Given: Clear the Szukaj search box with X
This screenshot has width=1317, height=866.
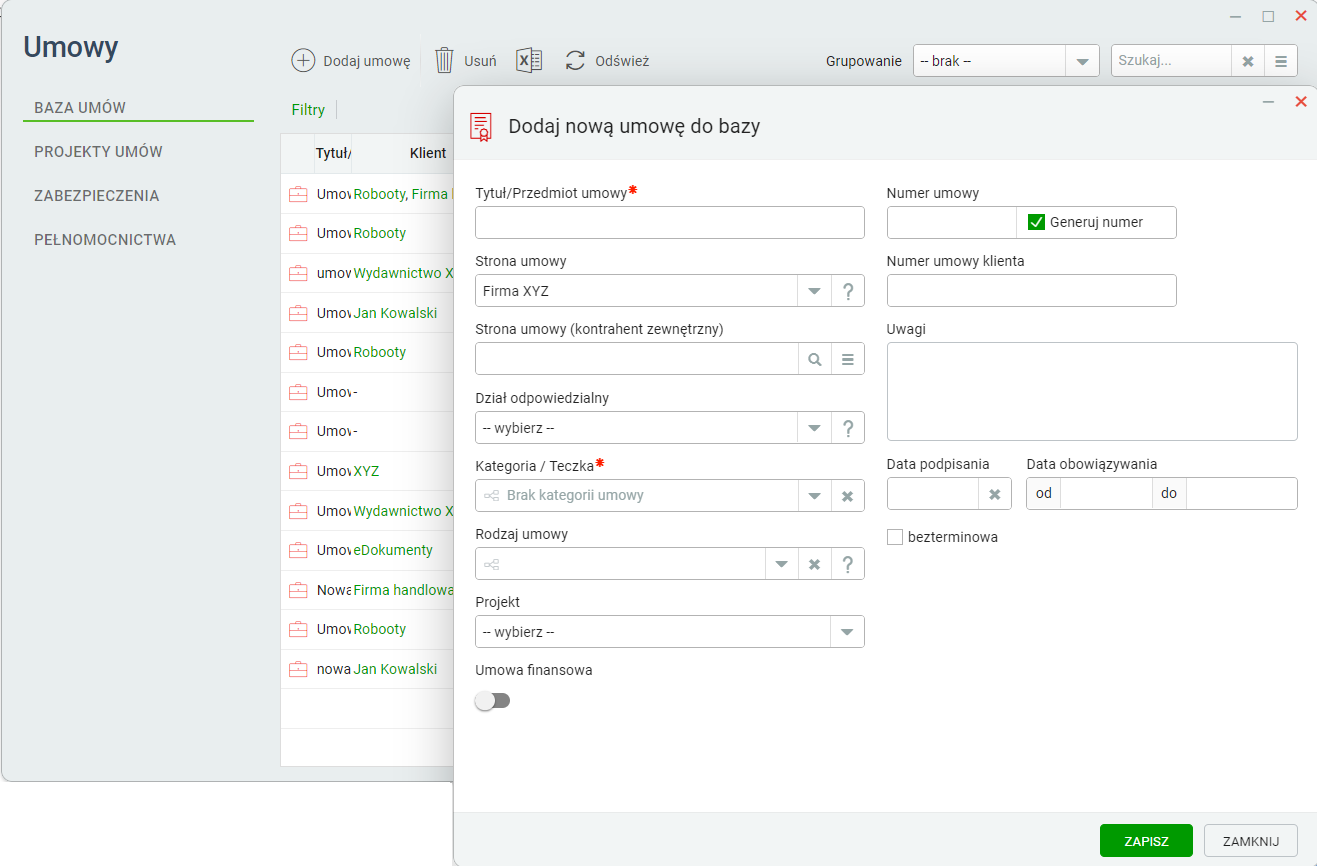Looking at the screenshot, I should [1247, 61].
